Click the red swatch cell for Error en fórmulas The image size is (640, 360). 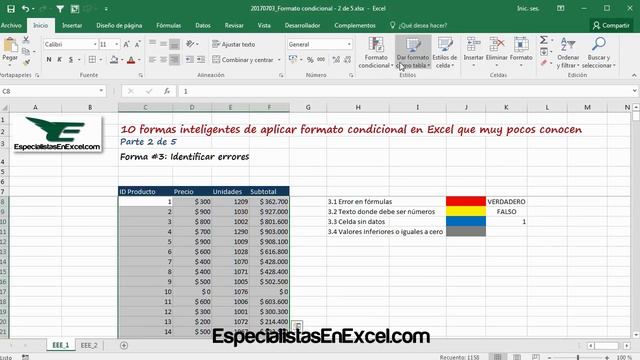(466, 201)
